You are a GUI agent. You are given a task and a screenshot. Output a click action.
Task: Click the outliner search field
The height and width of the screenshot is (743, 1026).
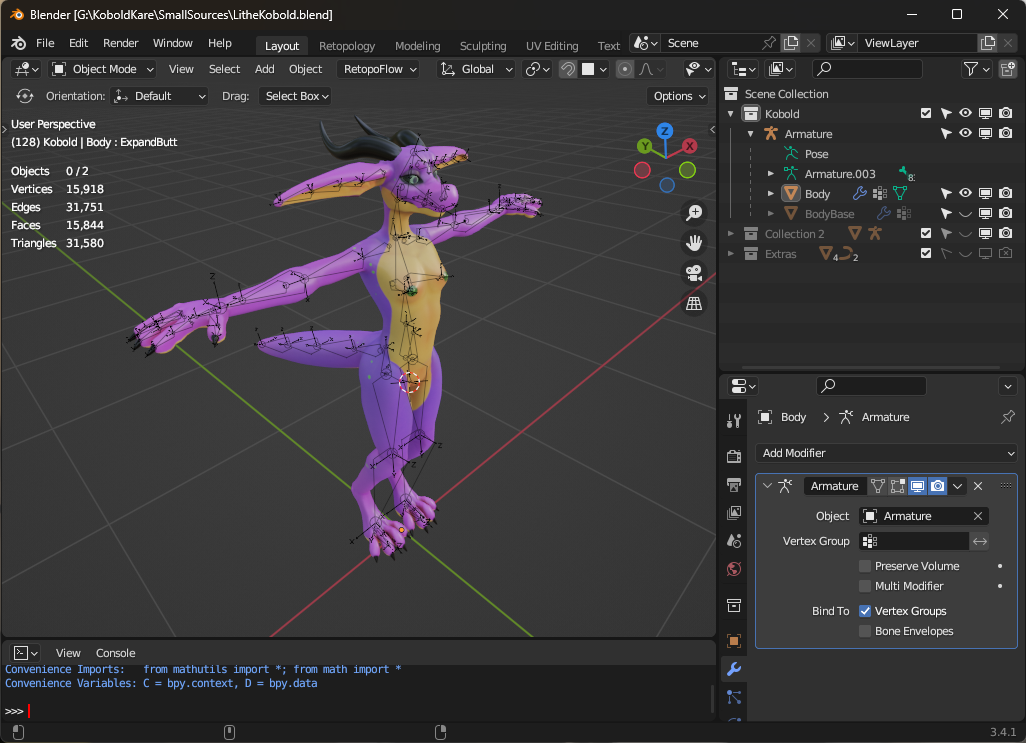(x=867, y=69)
